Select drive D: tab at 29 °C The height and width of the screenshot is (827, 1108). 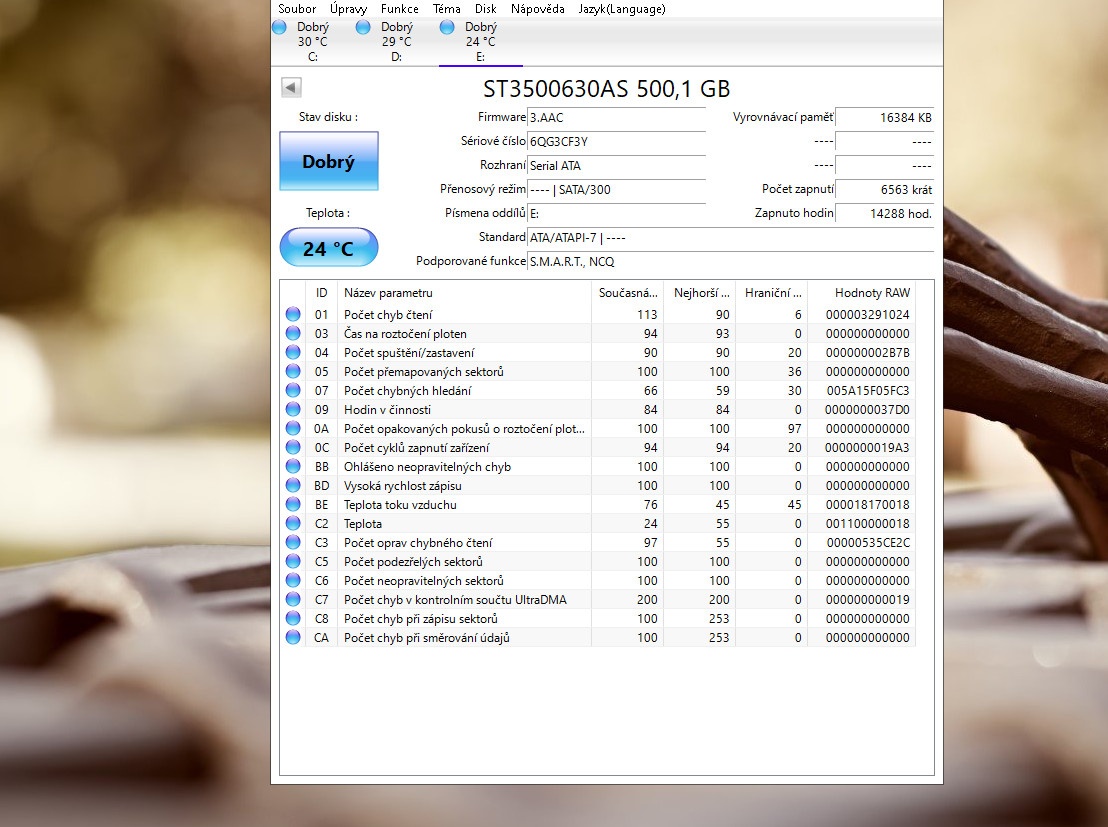(396, 42)
